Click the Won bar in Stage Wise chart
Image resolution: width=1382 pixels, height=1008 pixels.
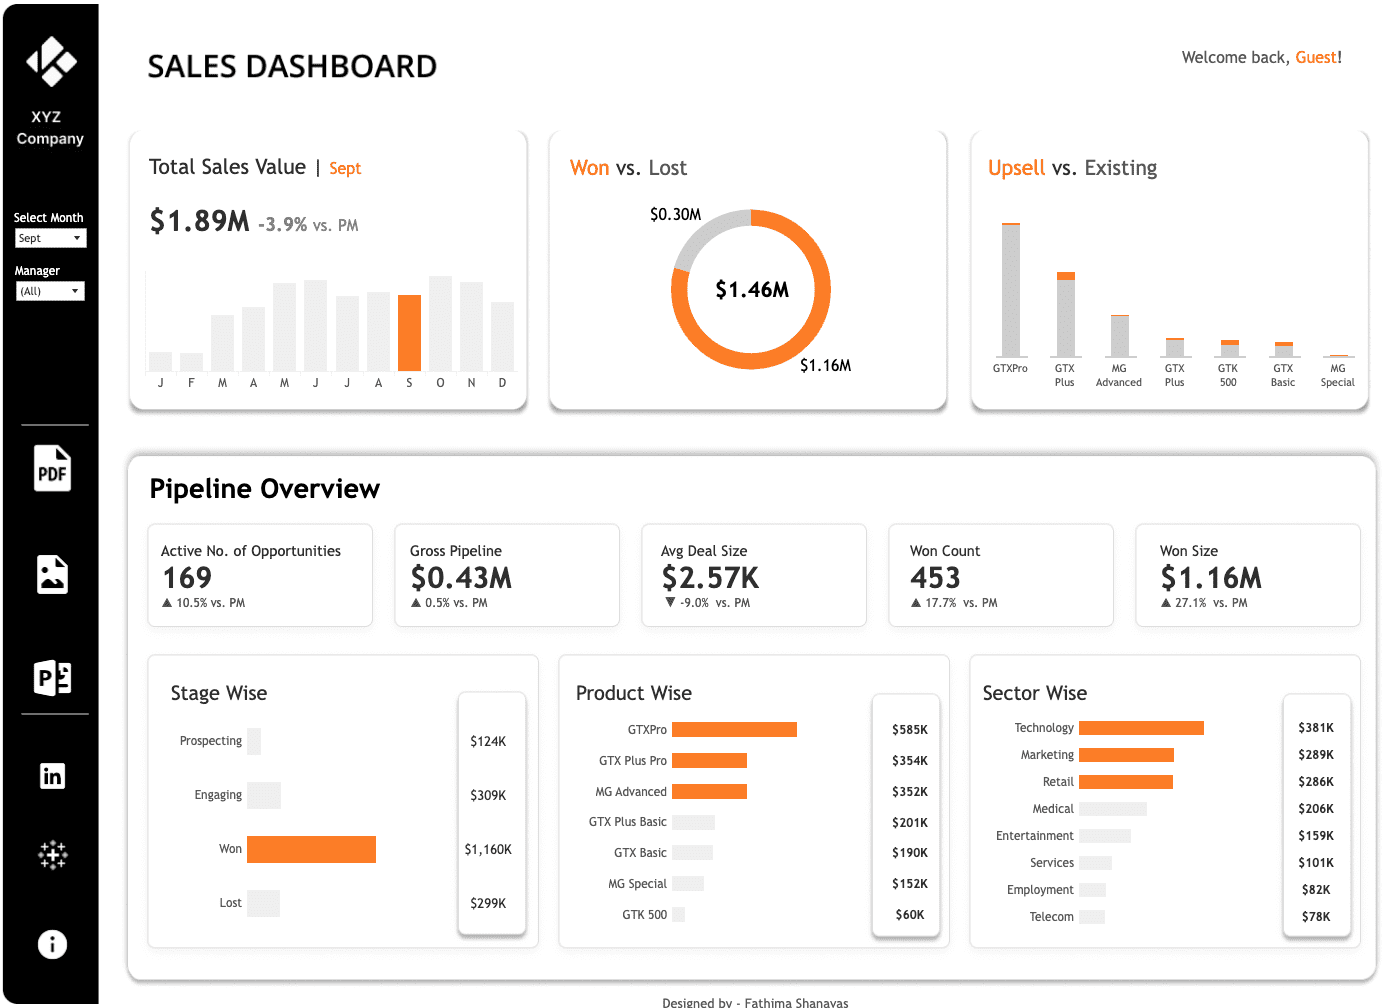tap(311, 849)
